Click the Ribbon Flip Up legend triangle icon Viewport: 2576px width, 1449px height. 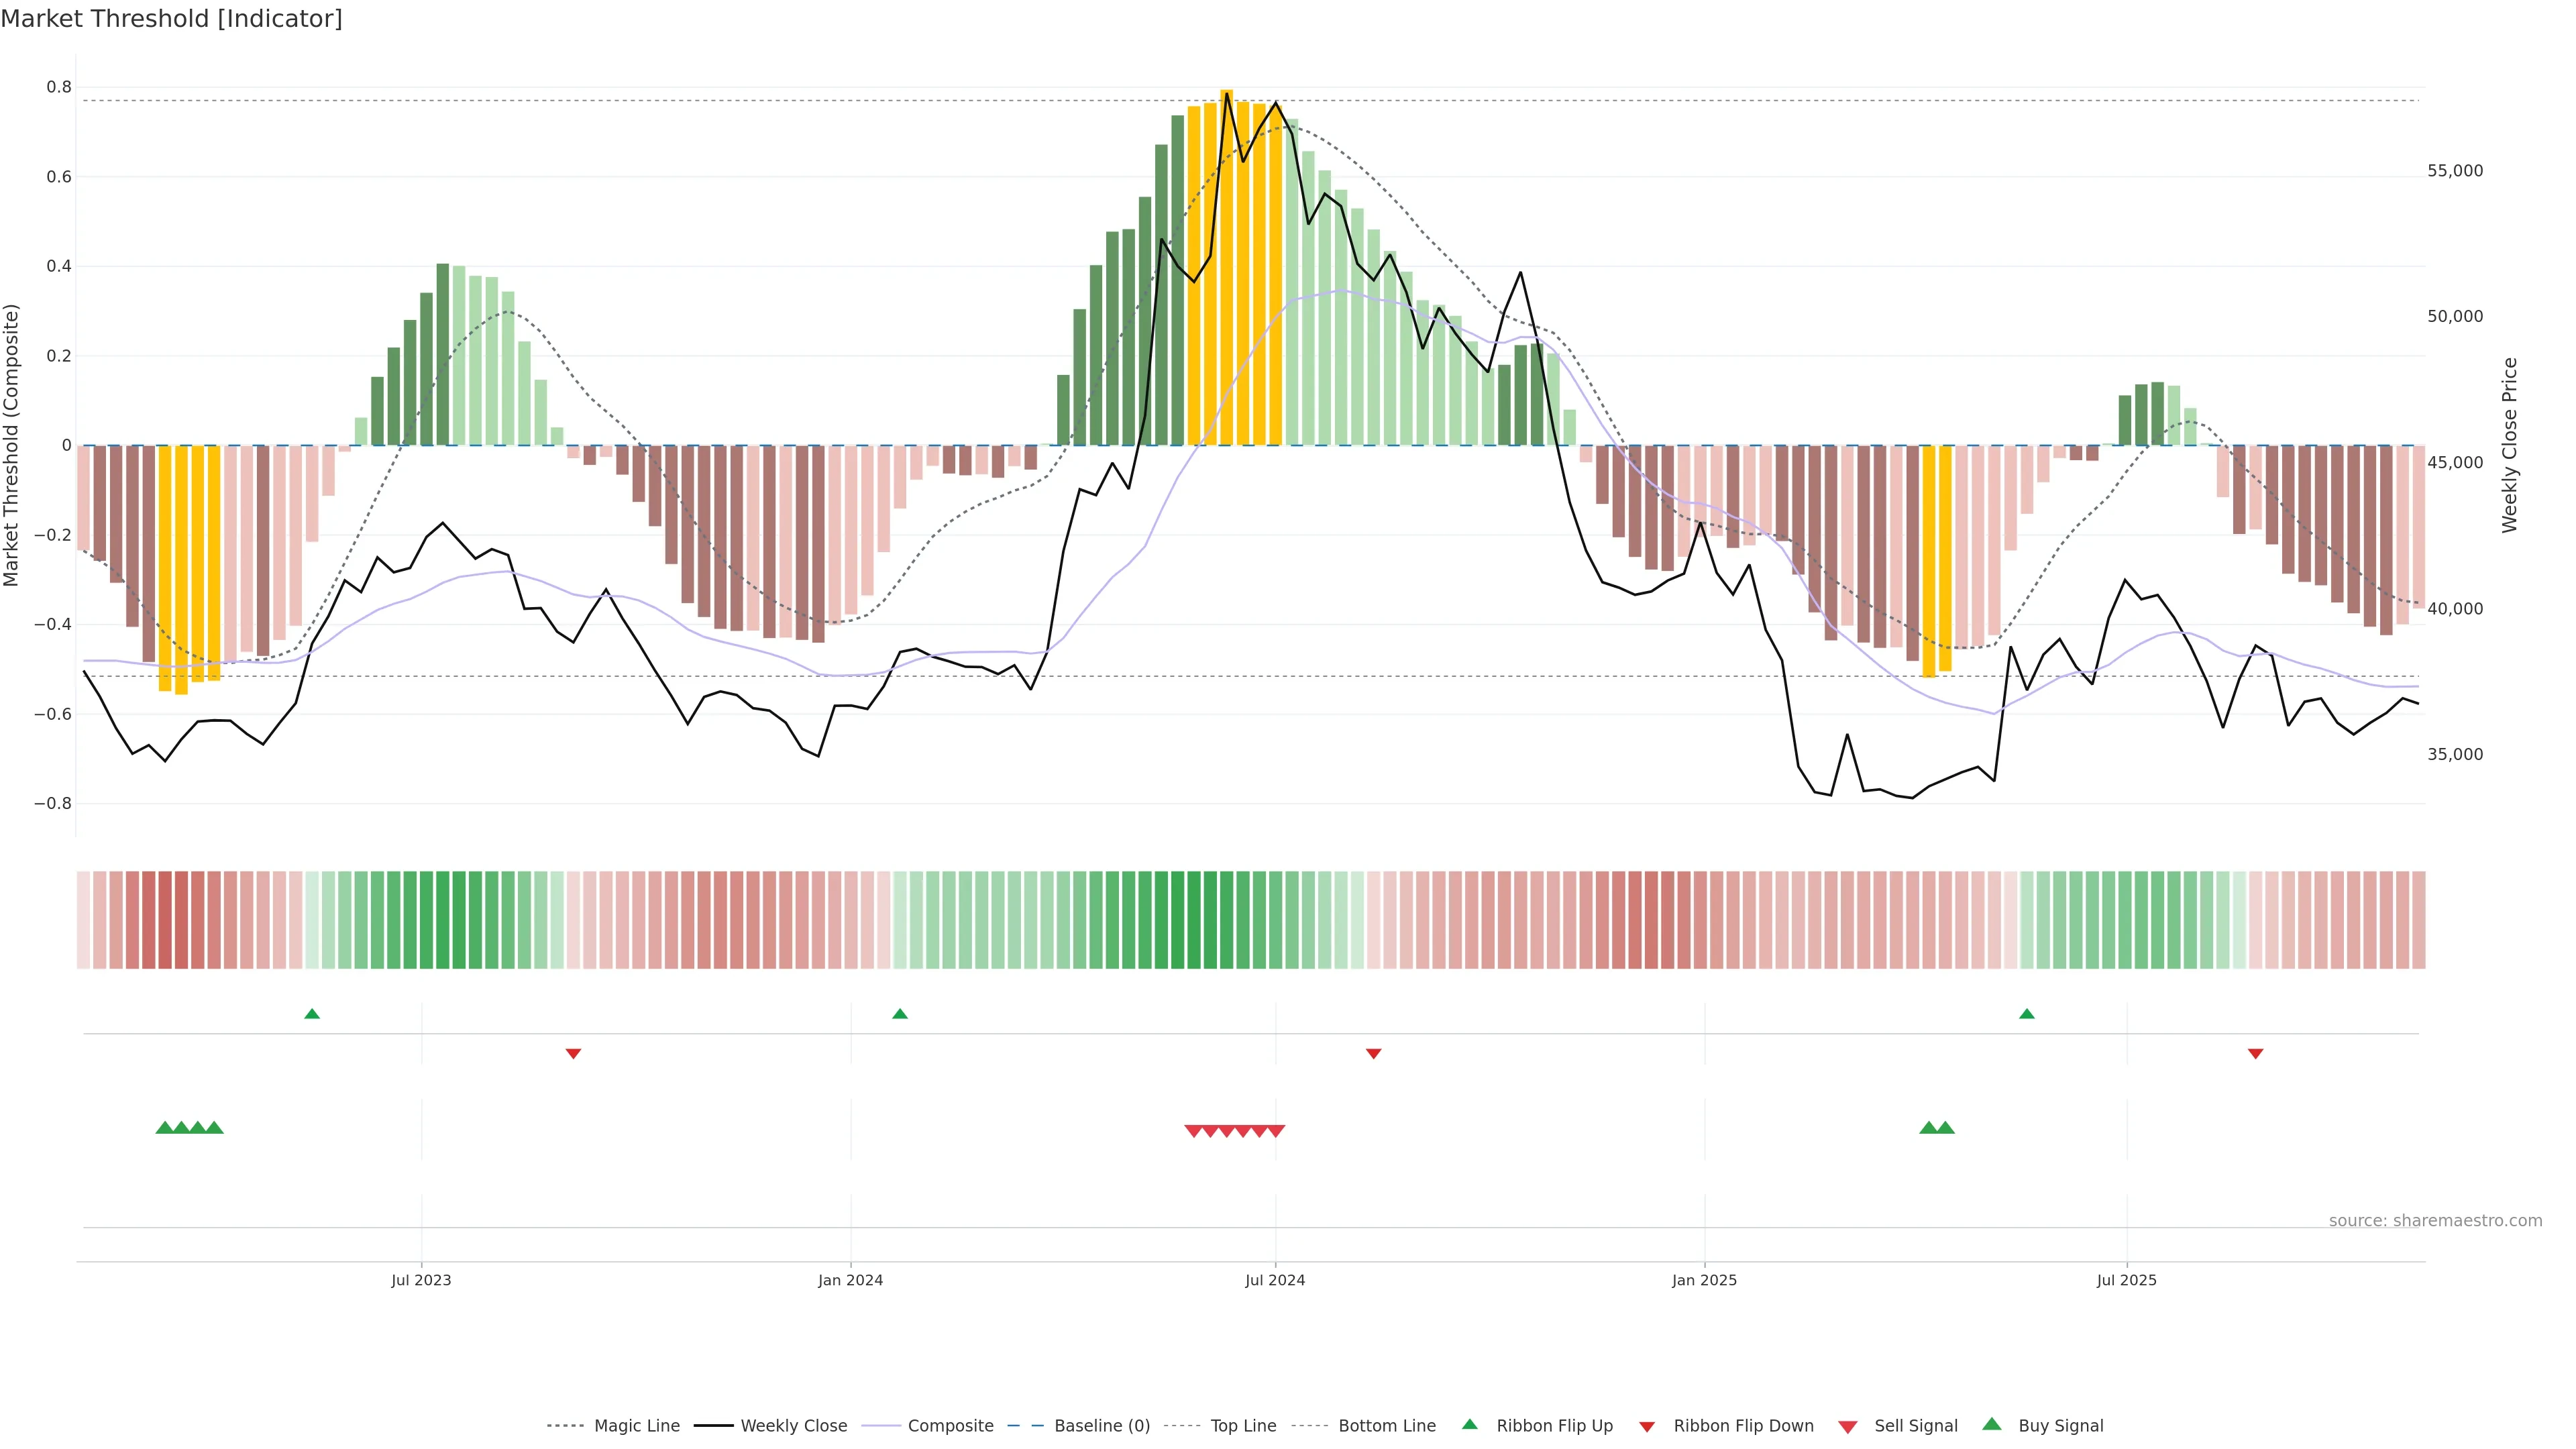(1469, 1424)
